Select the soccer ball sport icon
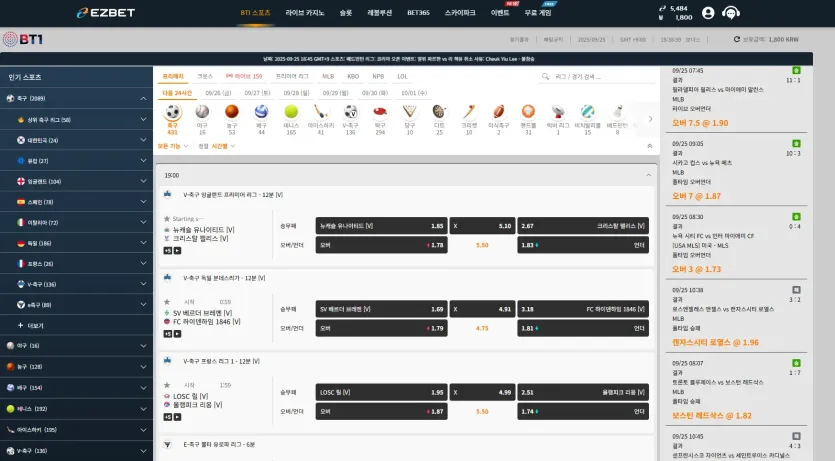 click(x=173, y=112)
